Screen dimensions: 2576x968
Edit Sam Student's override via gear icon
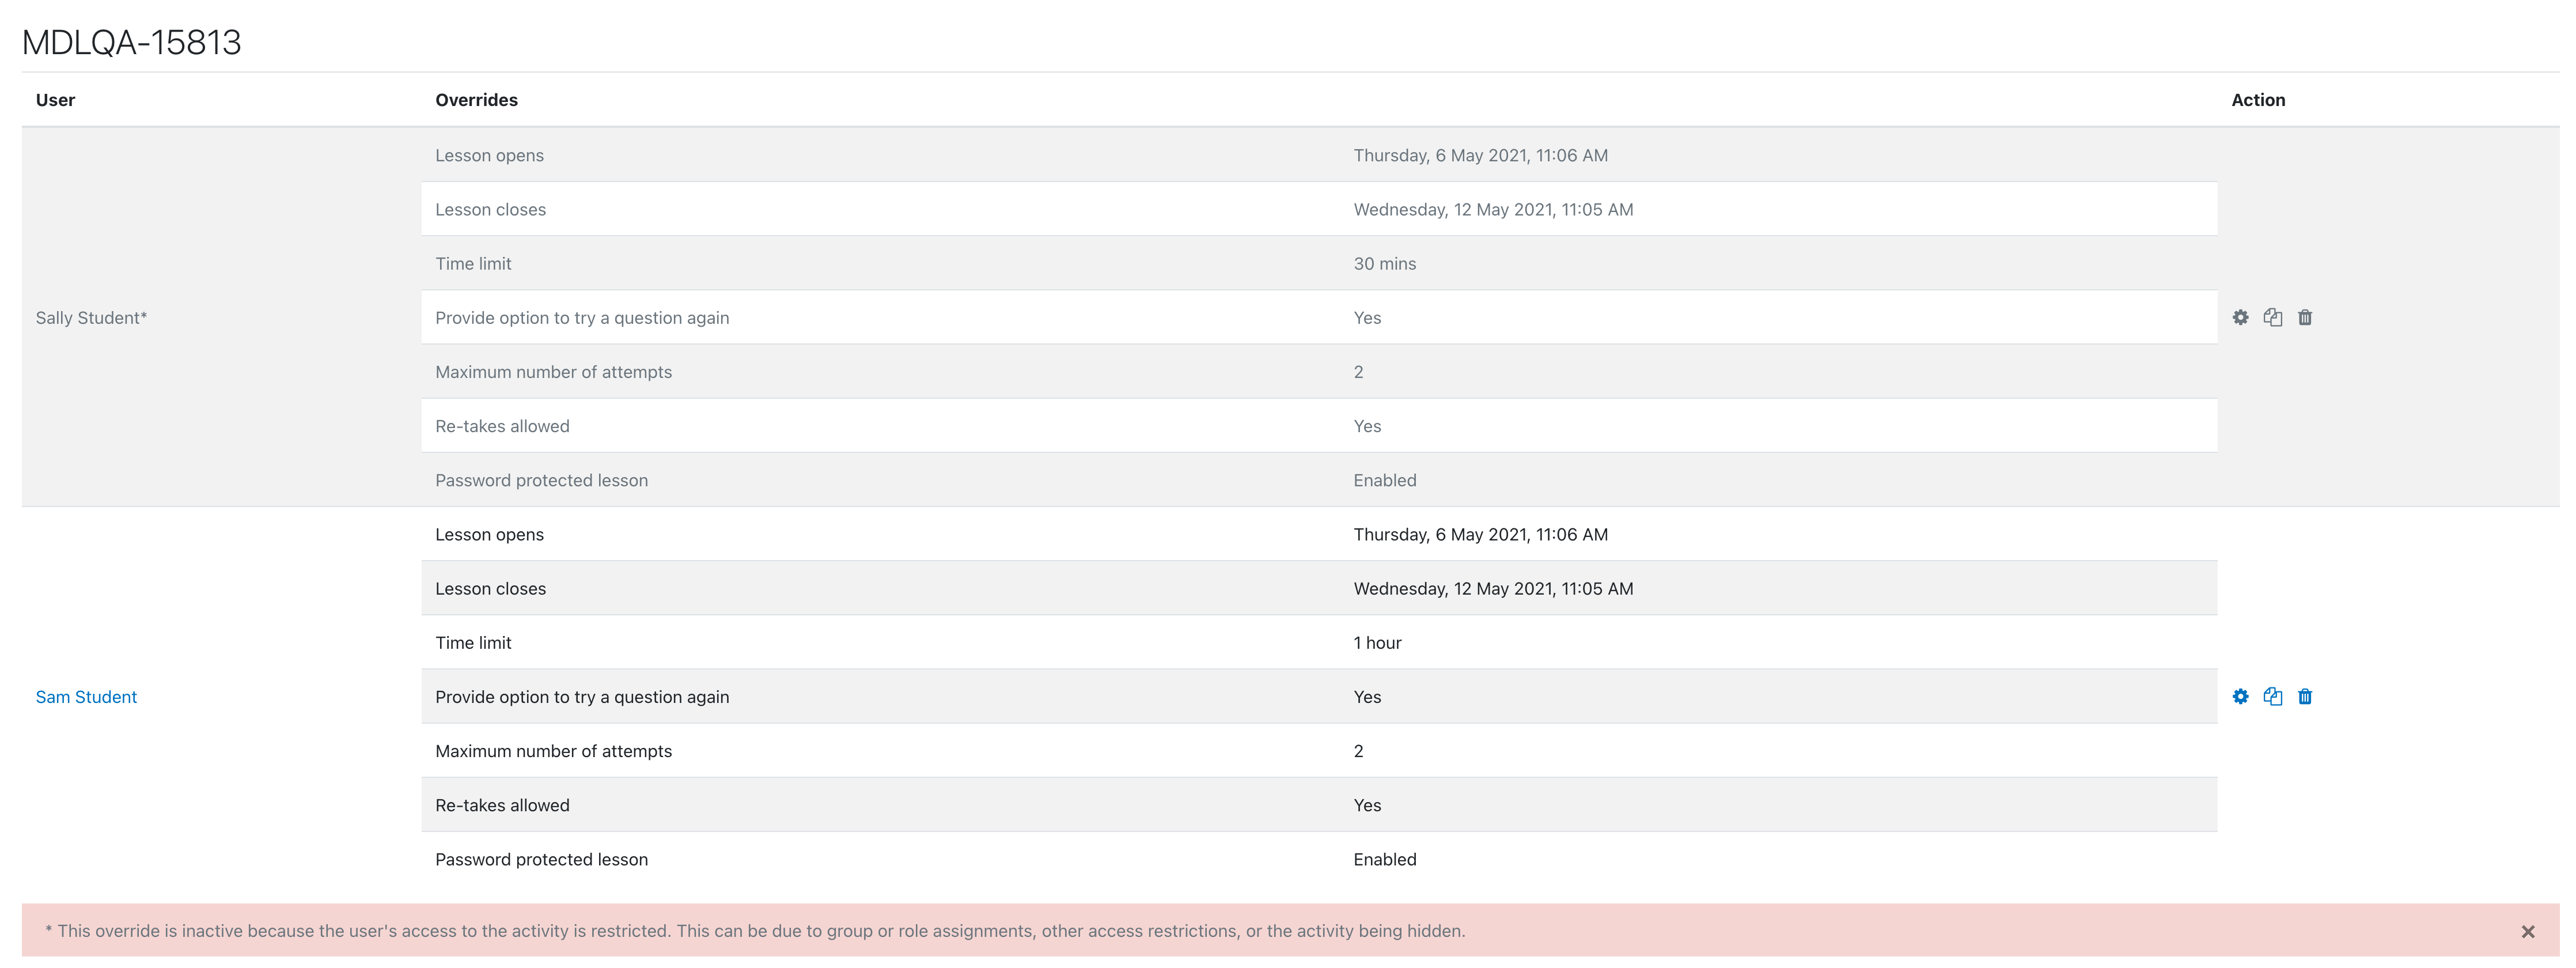[2240, 696]
